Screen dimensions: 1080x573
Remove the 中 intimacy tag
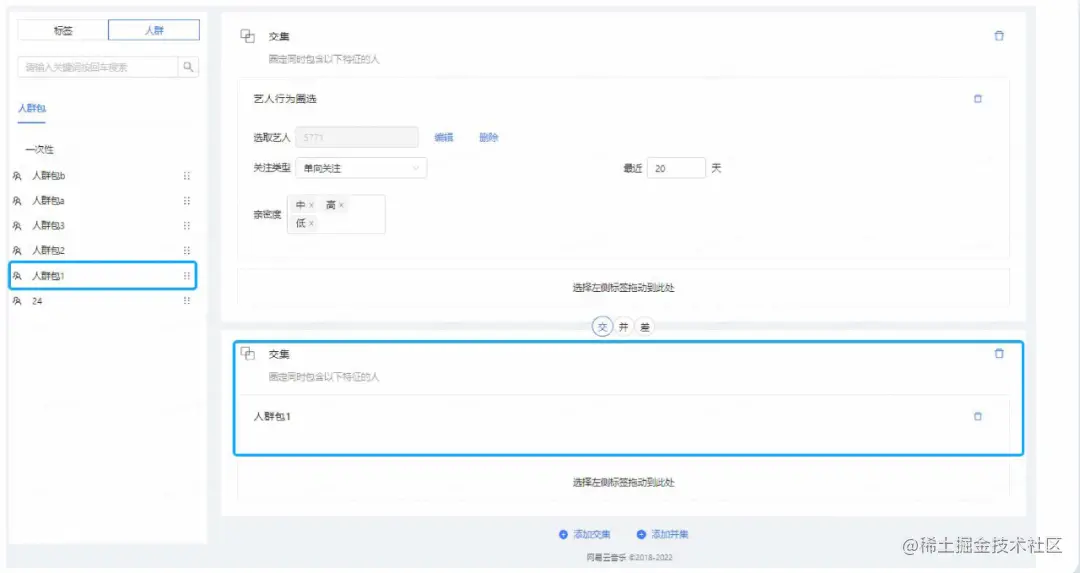point(311,205)
